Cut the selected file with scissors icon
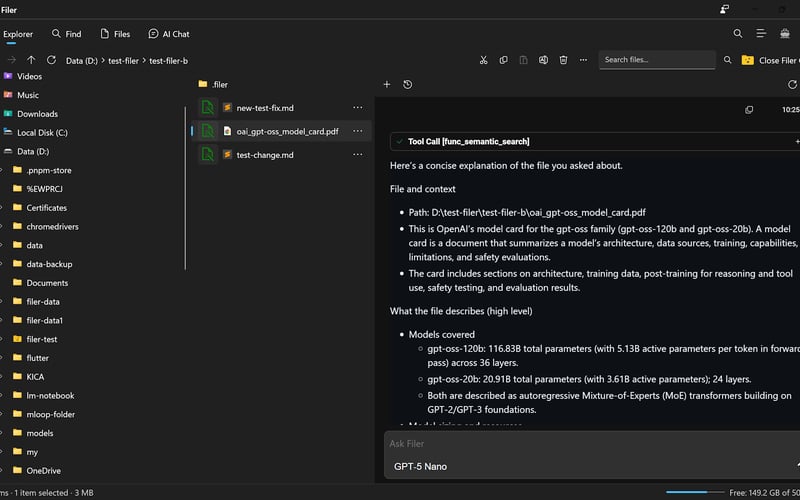 click(x=483, y=60)
